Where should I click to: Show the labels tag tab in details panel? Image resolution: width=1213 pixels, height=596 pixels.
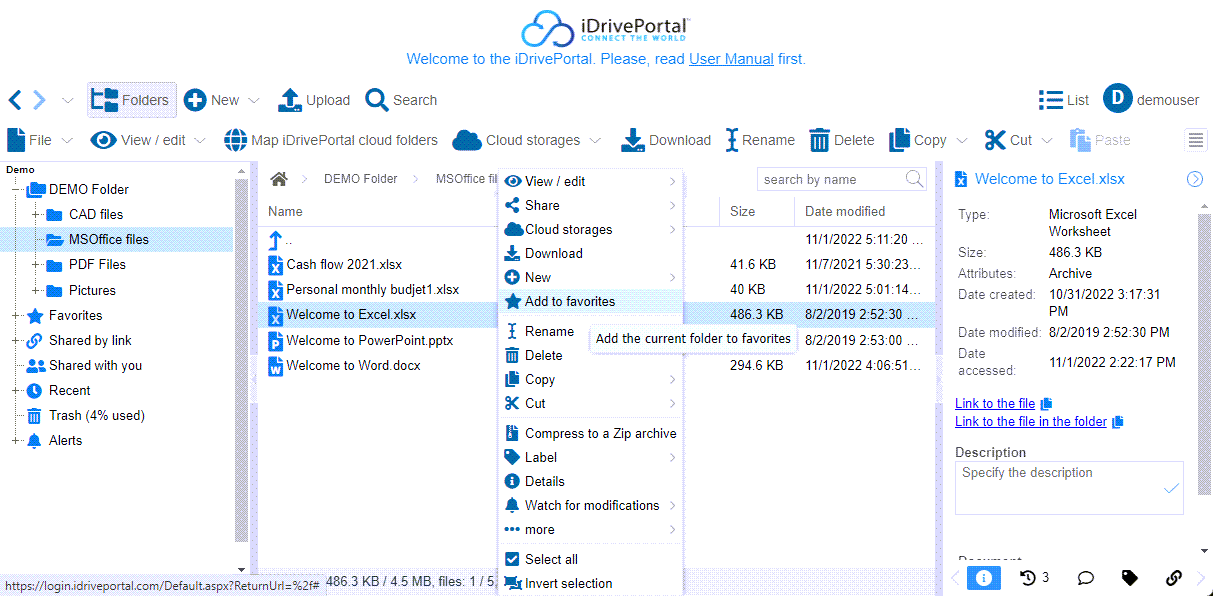[1130, 578]
